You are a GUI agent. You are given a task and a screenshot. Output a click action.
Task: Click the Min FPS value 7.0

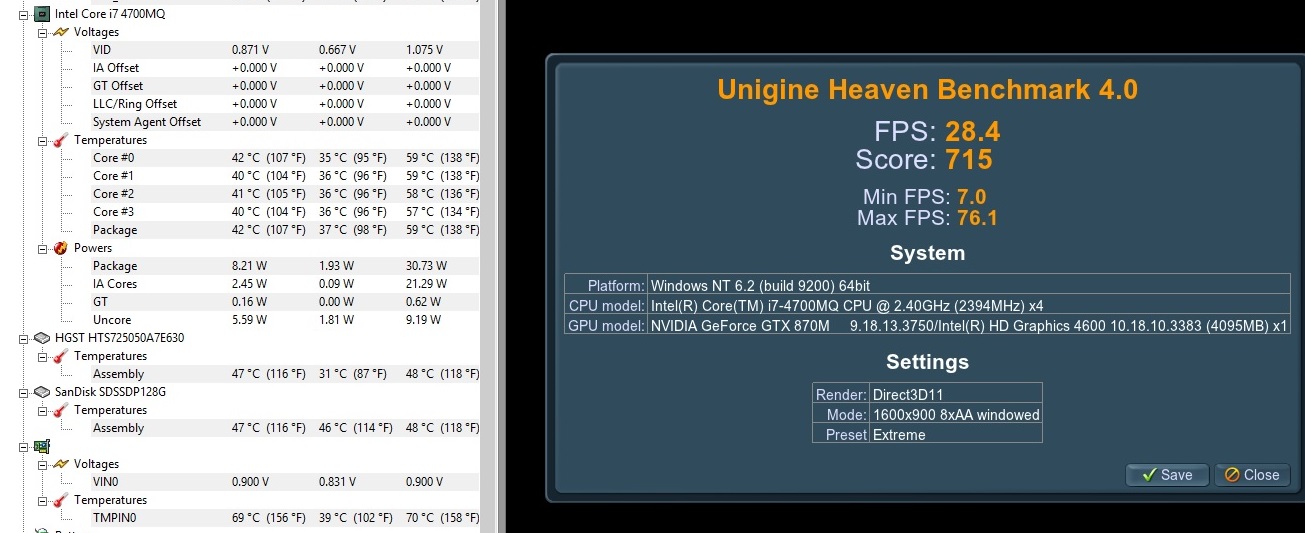click(x=972, y=197)
